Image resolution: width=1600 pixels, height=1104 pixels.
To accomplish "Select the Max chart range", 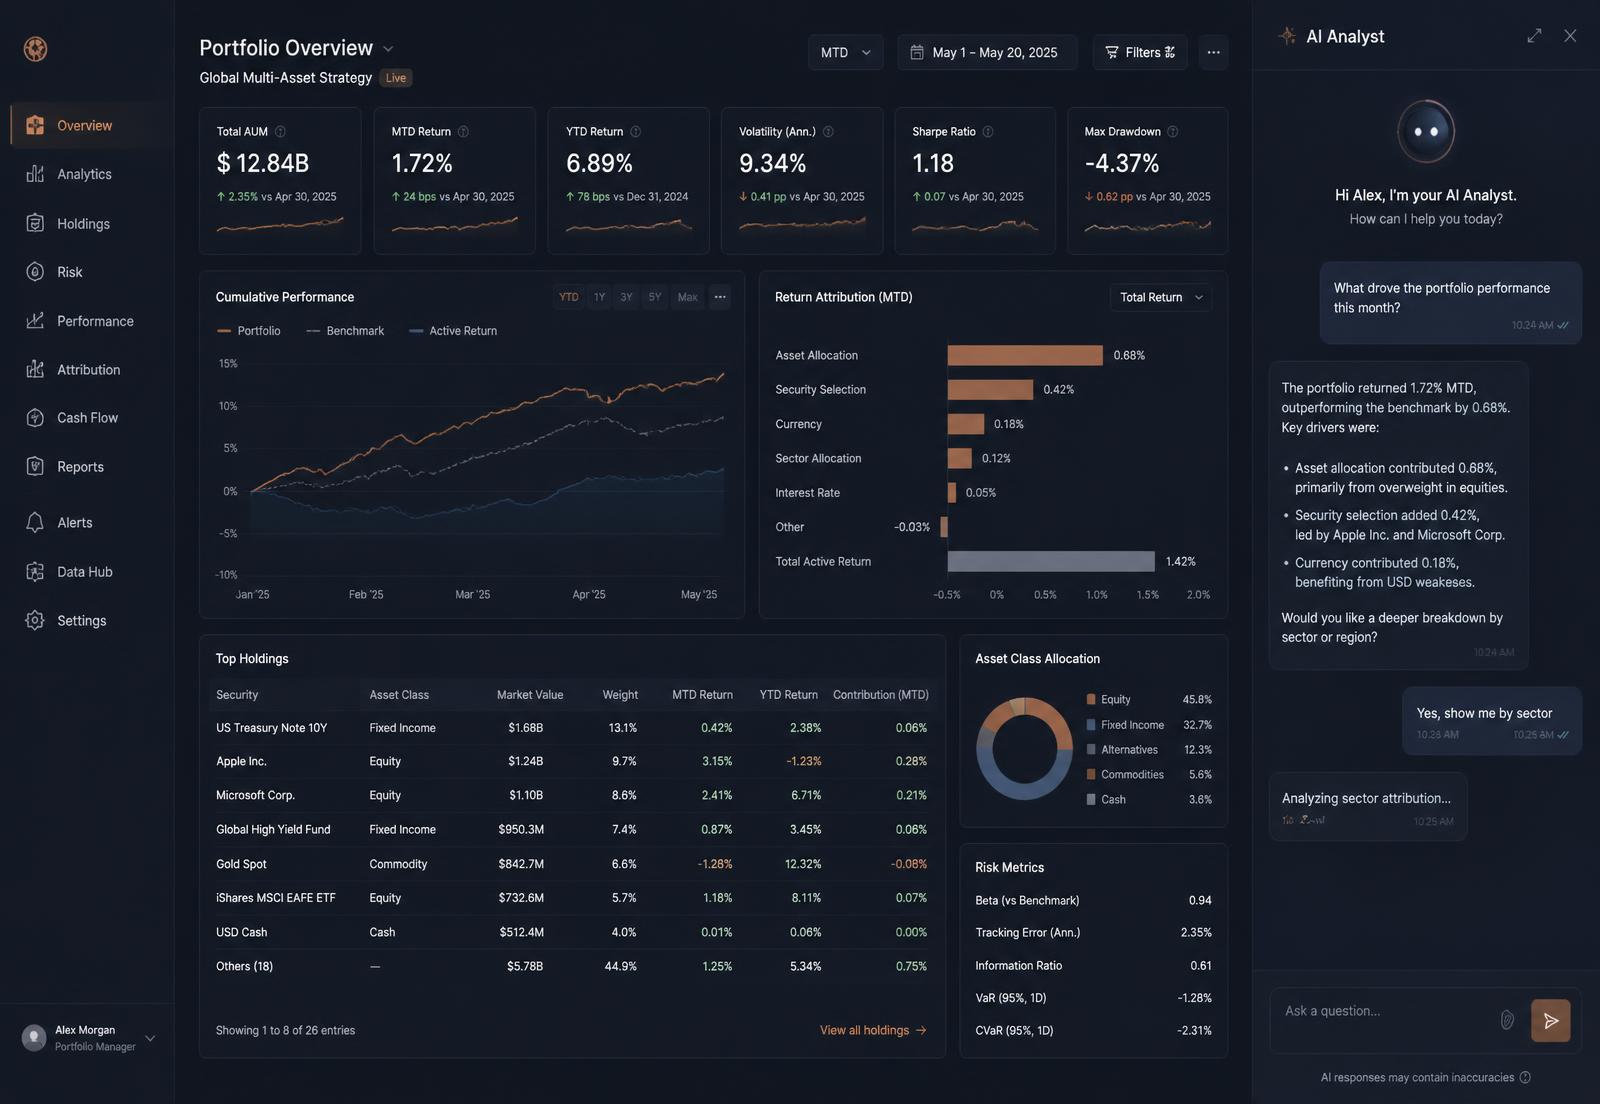I will tap(688, 297).
